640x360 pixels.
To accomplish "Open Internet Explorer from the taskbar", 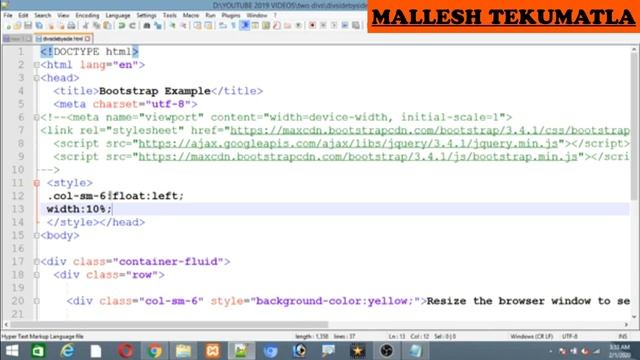I will [67, 351].
